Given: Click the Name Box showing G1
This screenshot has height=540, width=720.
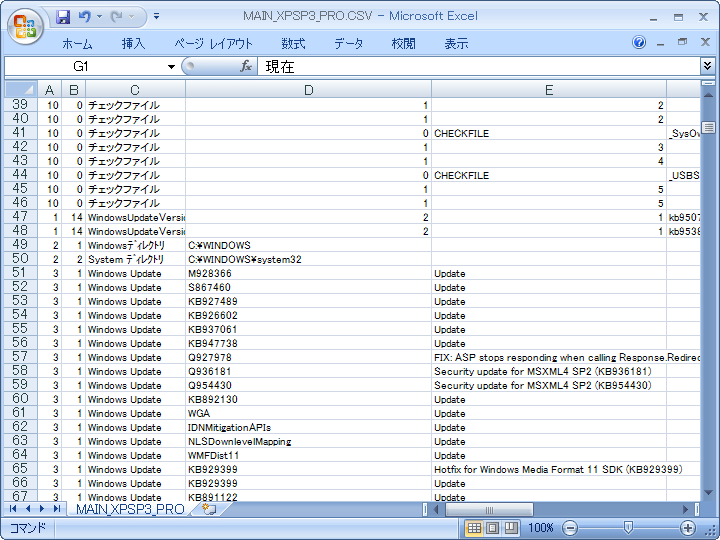Looking at the screenshot, I should tap(85, 67).
